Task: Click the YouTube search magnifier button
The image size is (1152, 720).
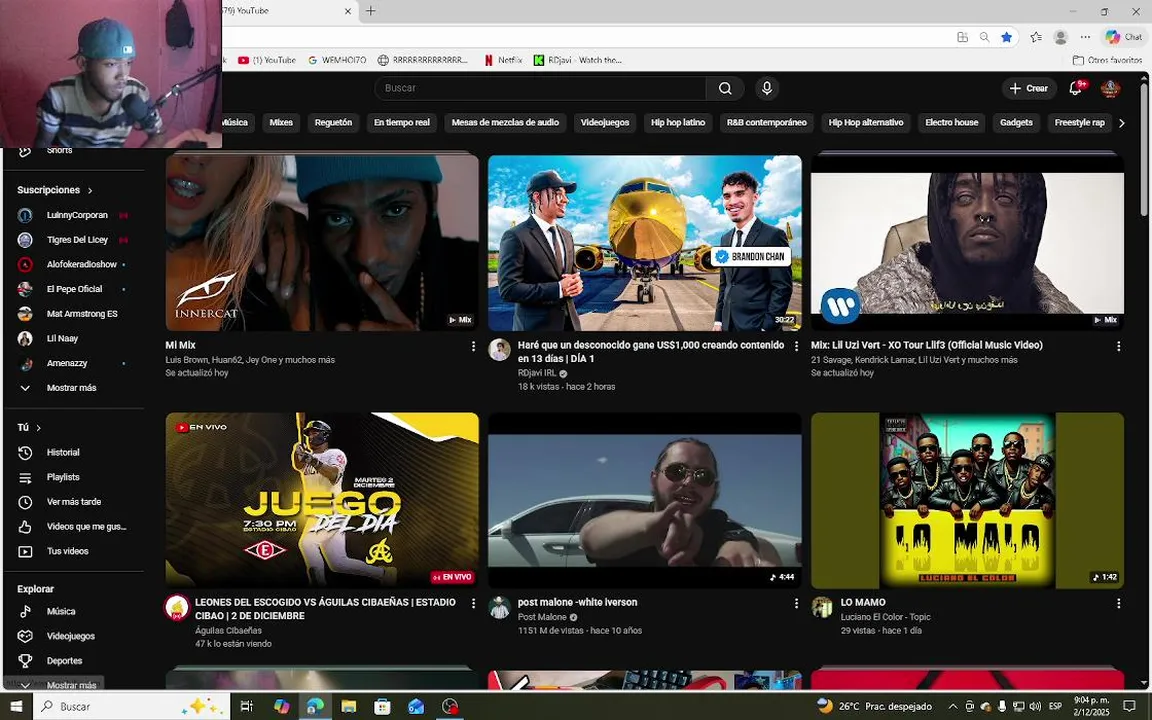Action: (725, 88)
